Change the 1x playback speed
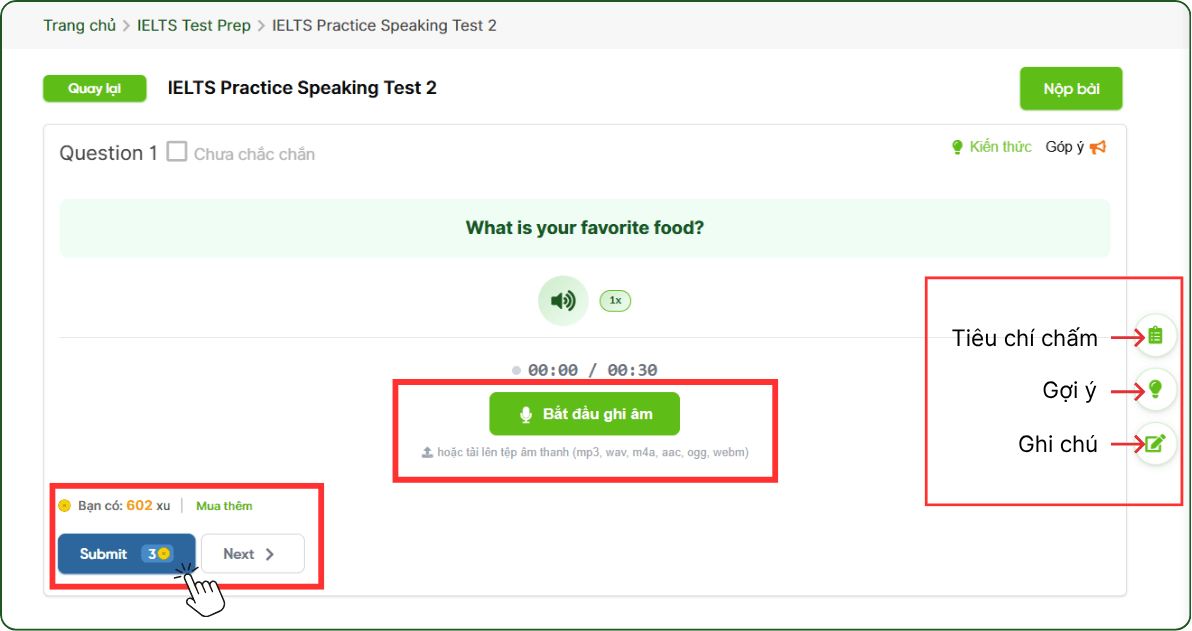The image size is (1192, 631). click(615, 300)
